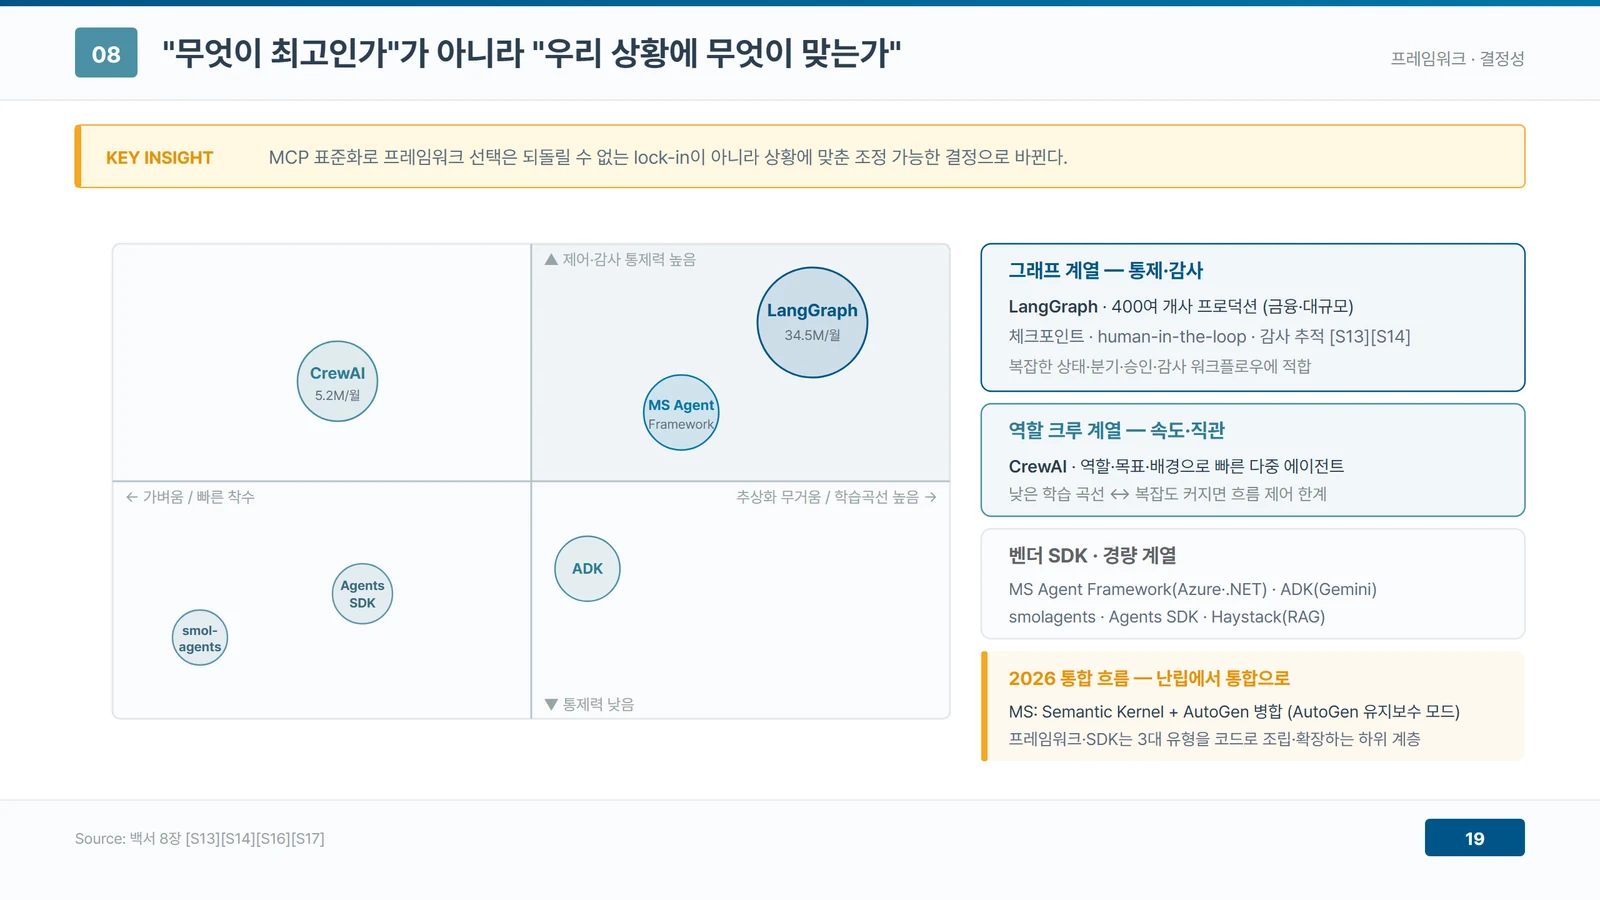1600x900 pixels.
Task: Select the CrewAI 5.2M/월 bubble
Action: coord(337,381)
